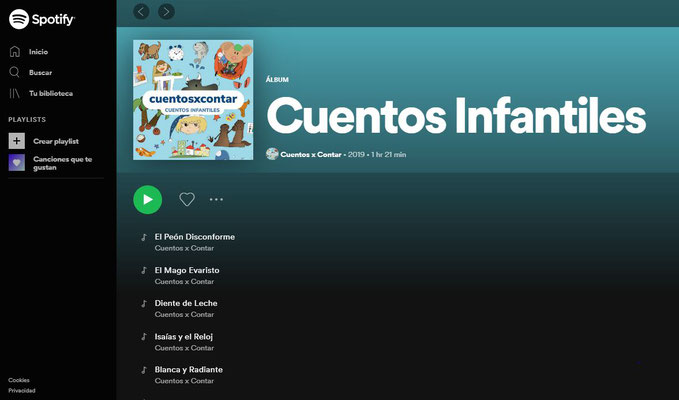Open Tu biblioteca in the sidebar

coord(51,93)
